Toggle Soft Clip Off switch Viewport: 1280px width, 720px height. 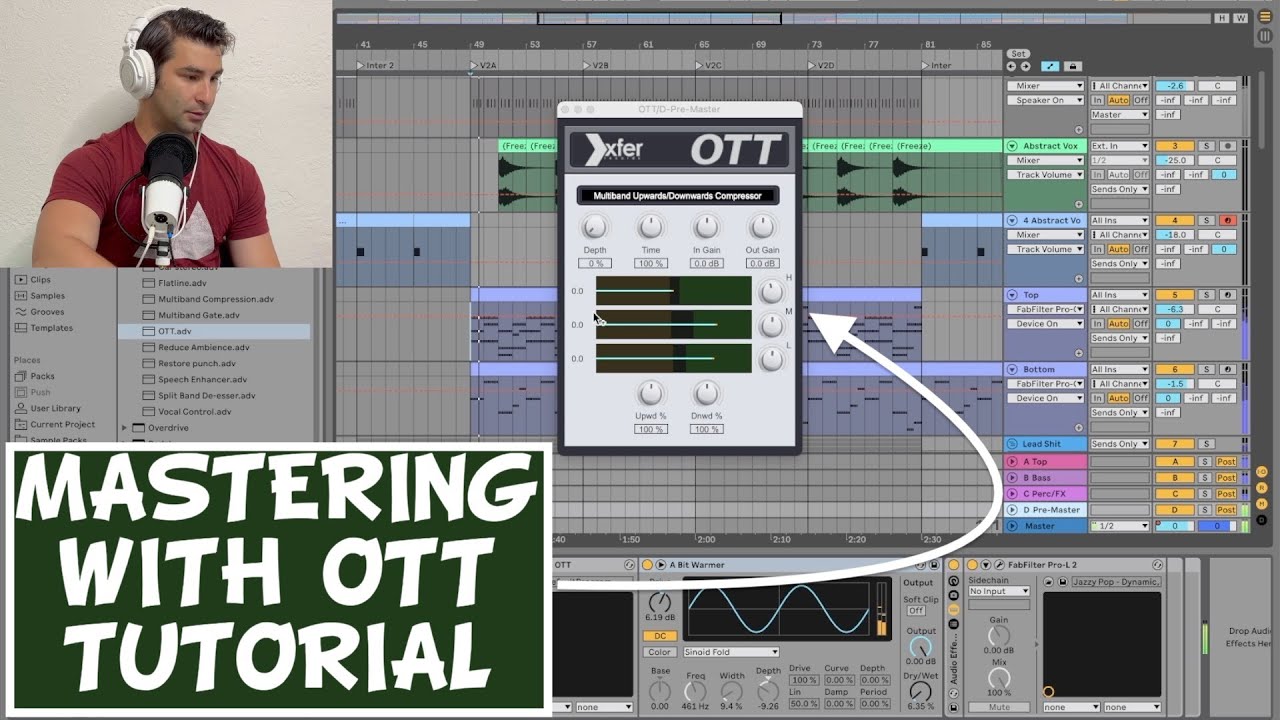coord(915,611)
